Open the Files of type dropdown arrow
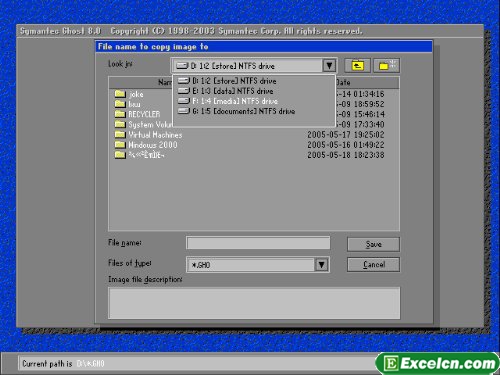 [321, 265]
